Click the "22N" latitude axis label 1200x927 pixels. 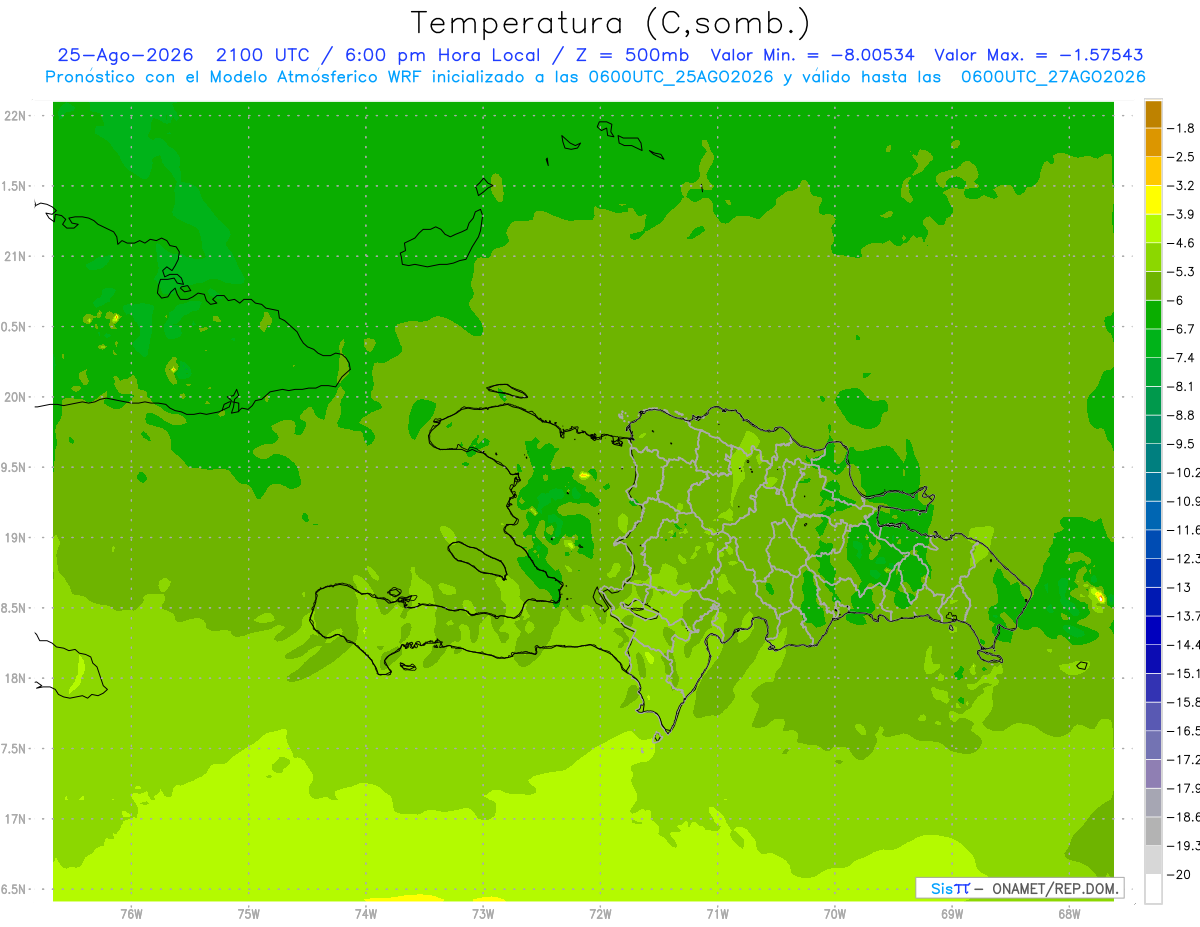point(14,116)
